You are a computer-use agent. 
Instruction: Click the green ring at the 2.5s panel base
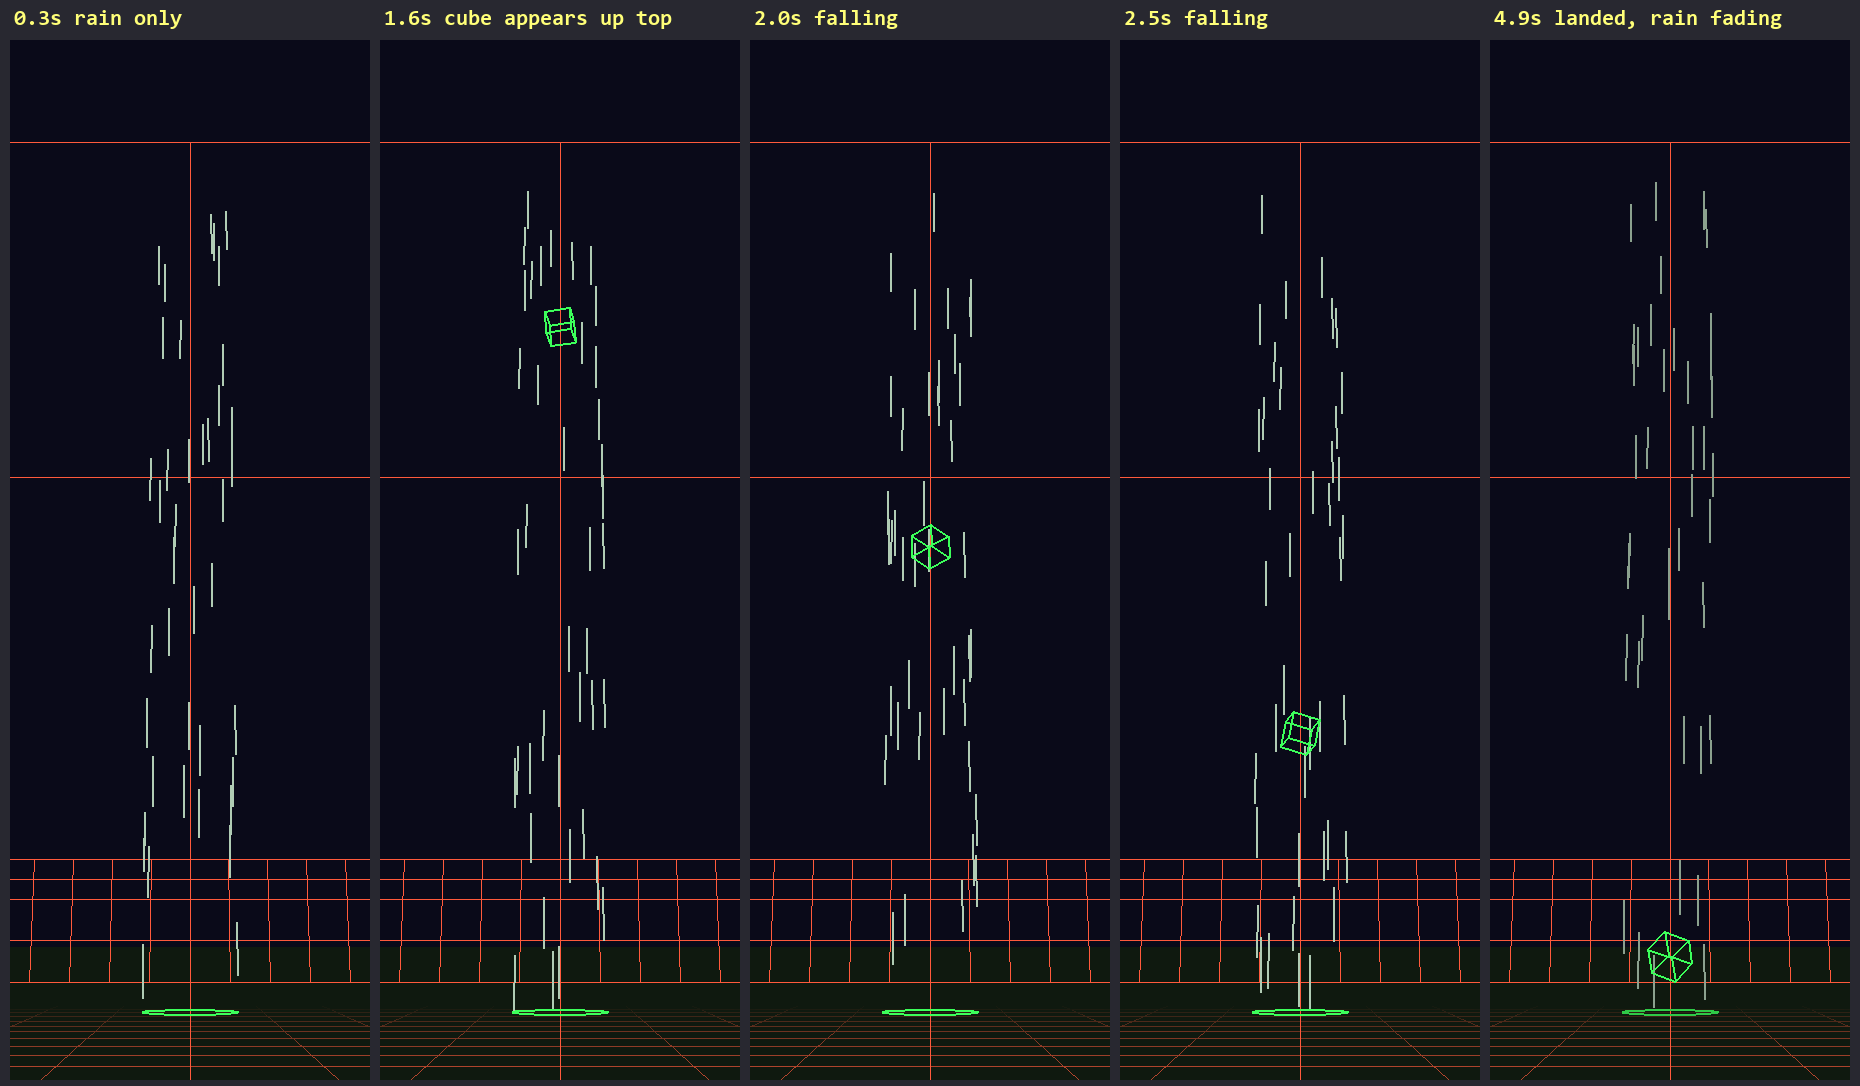pos(1300,1012)
